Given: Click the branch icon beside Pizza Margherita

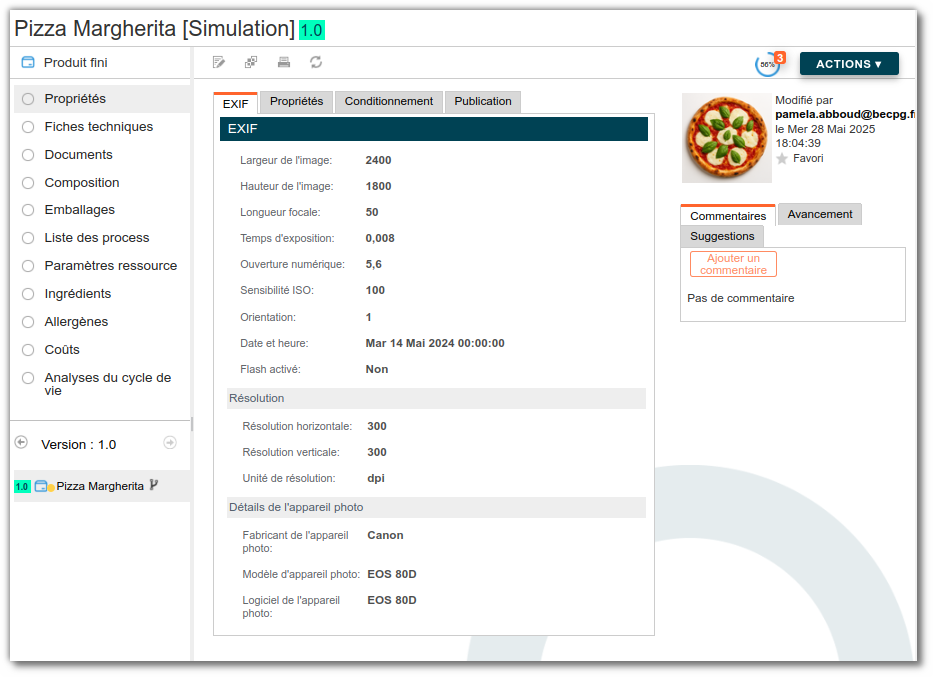Looking at the screenshot, I should pyautogui.click(x=154, y=485).
